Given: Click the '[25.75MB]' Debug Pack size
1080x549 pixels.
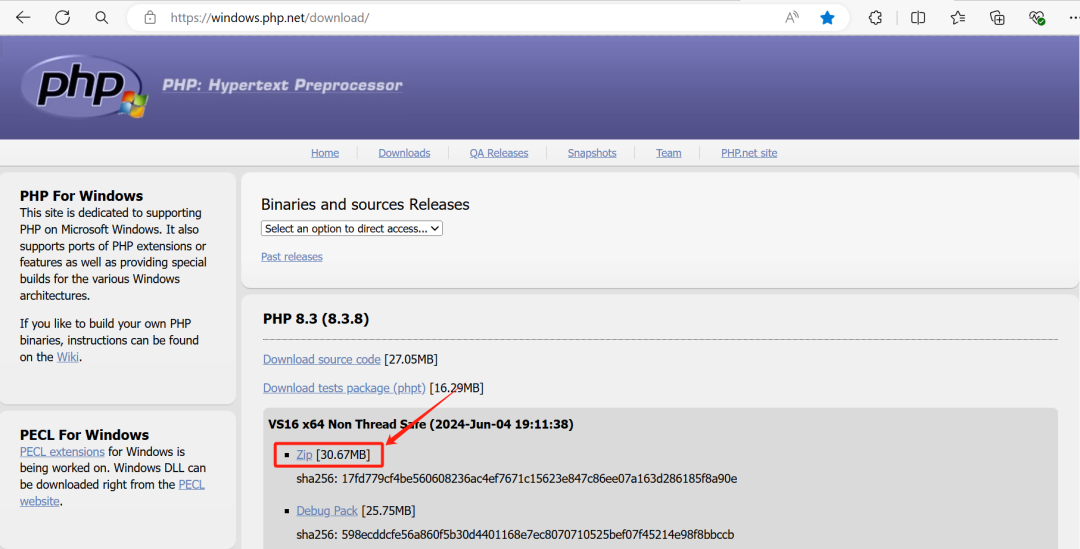Looking at the screenshot, I should pyautogui.click(x=388, y=511).
